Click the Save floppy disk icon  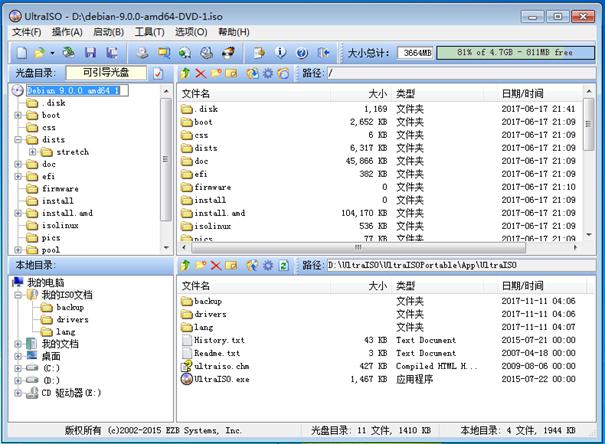click(90, 52)
